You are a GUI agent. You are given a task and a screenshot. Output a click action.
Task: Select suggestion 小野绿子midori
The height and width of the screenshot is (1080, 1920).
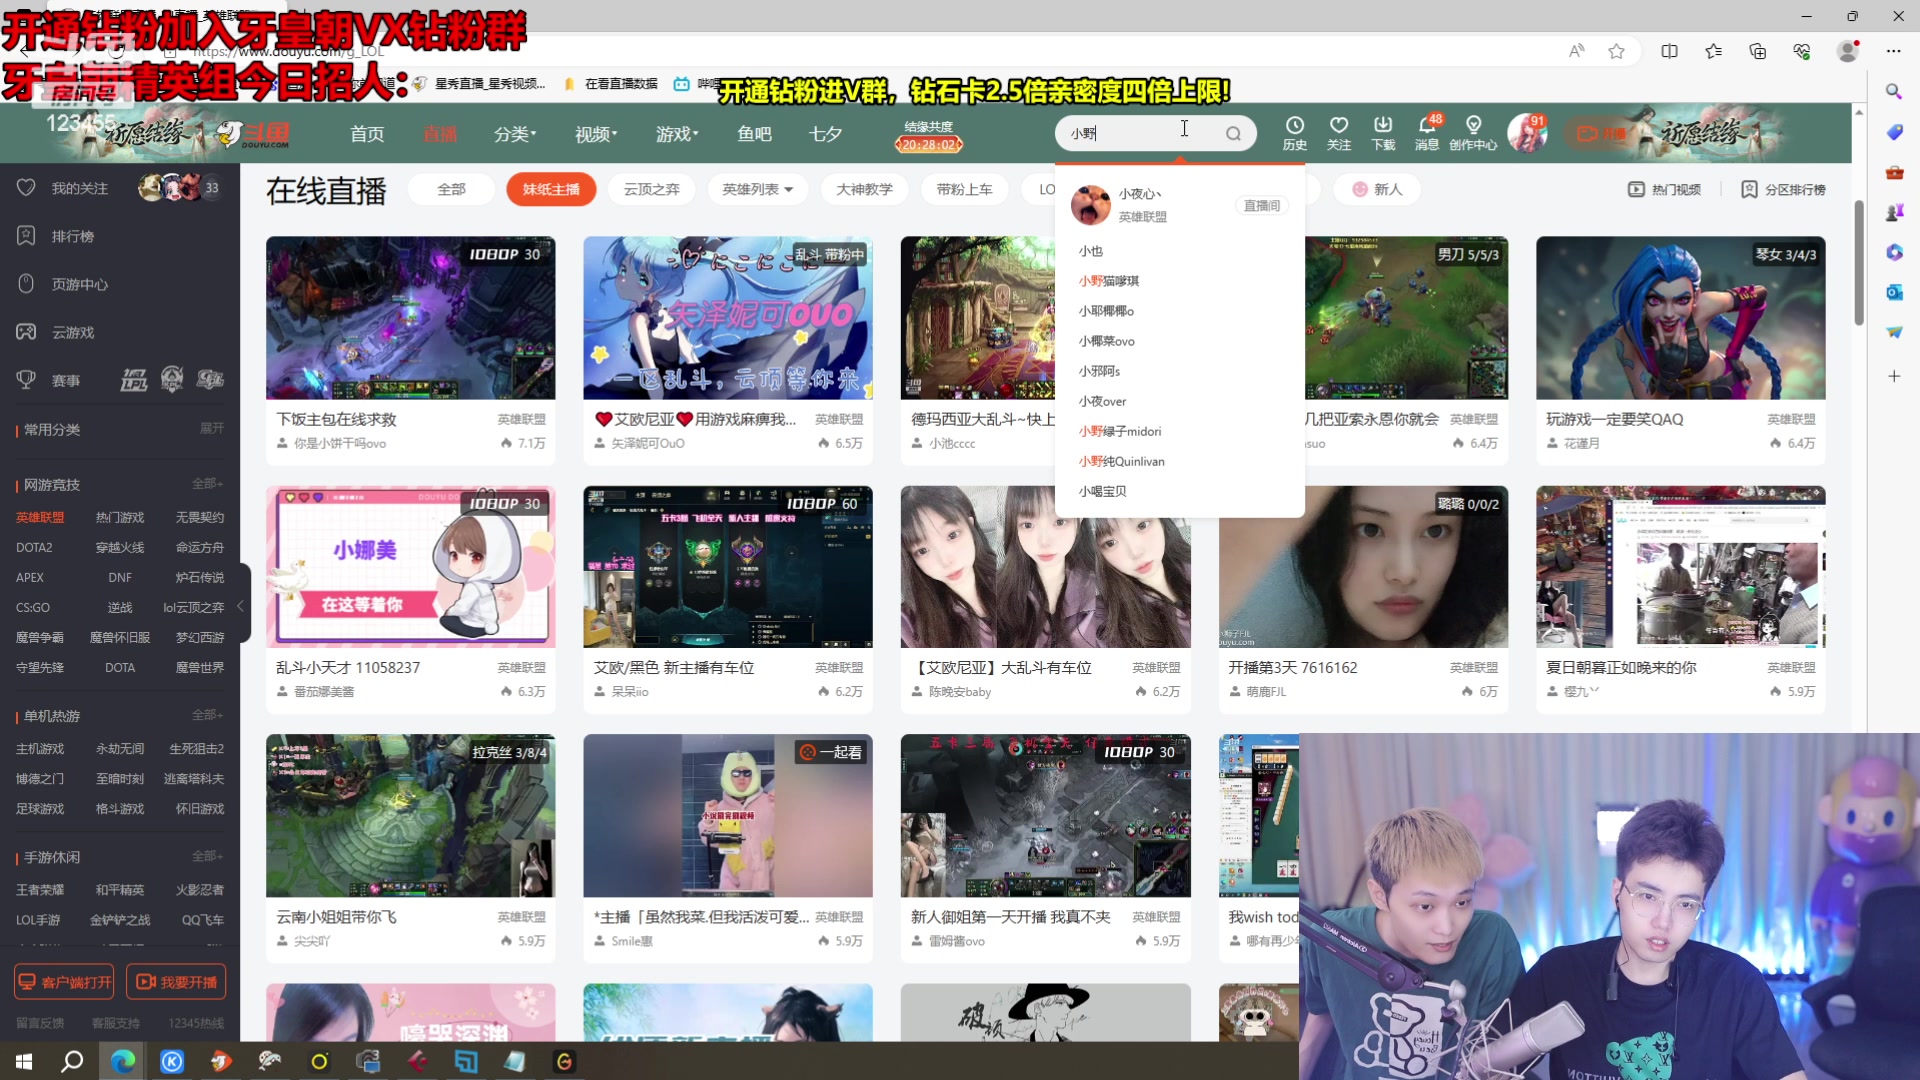pyautogui.click(x=1120, y=431)
